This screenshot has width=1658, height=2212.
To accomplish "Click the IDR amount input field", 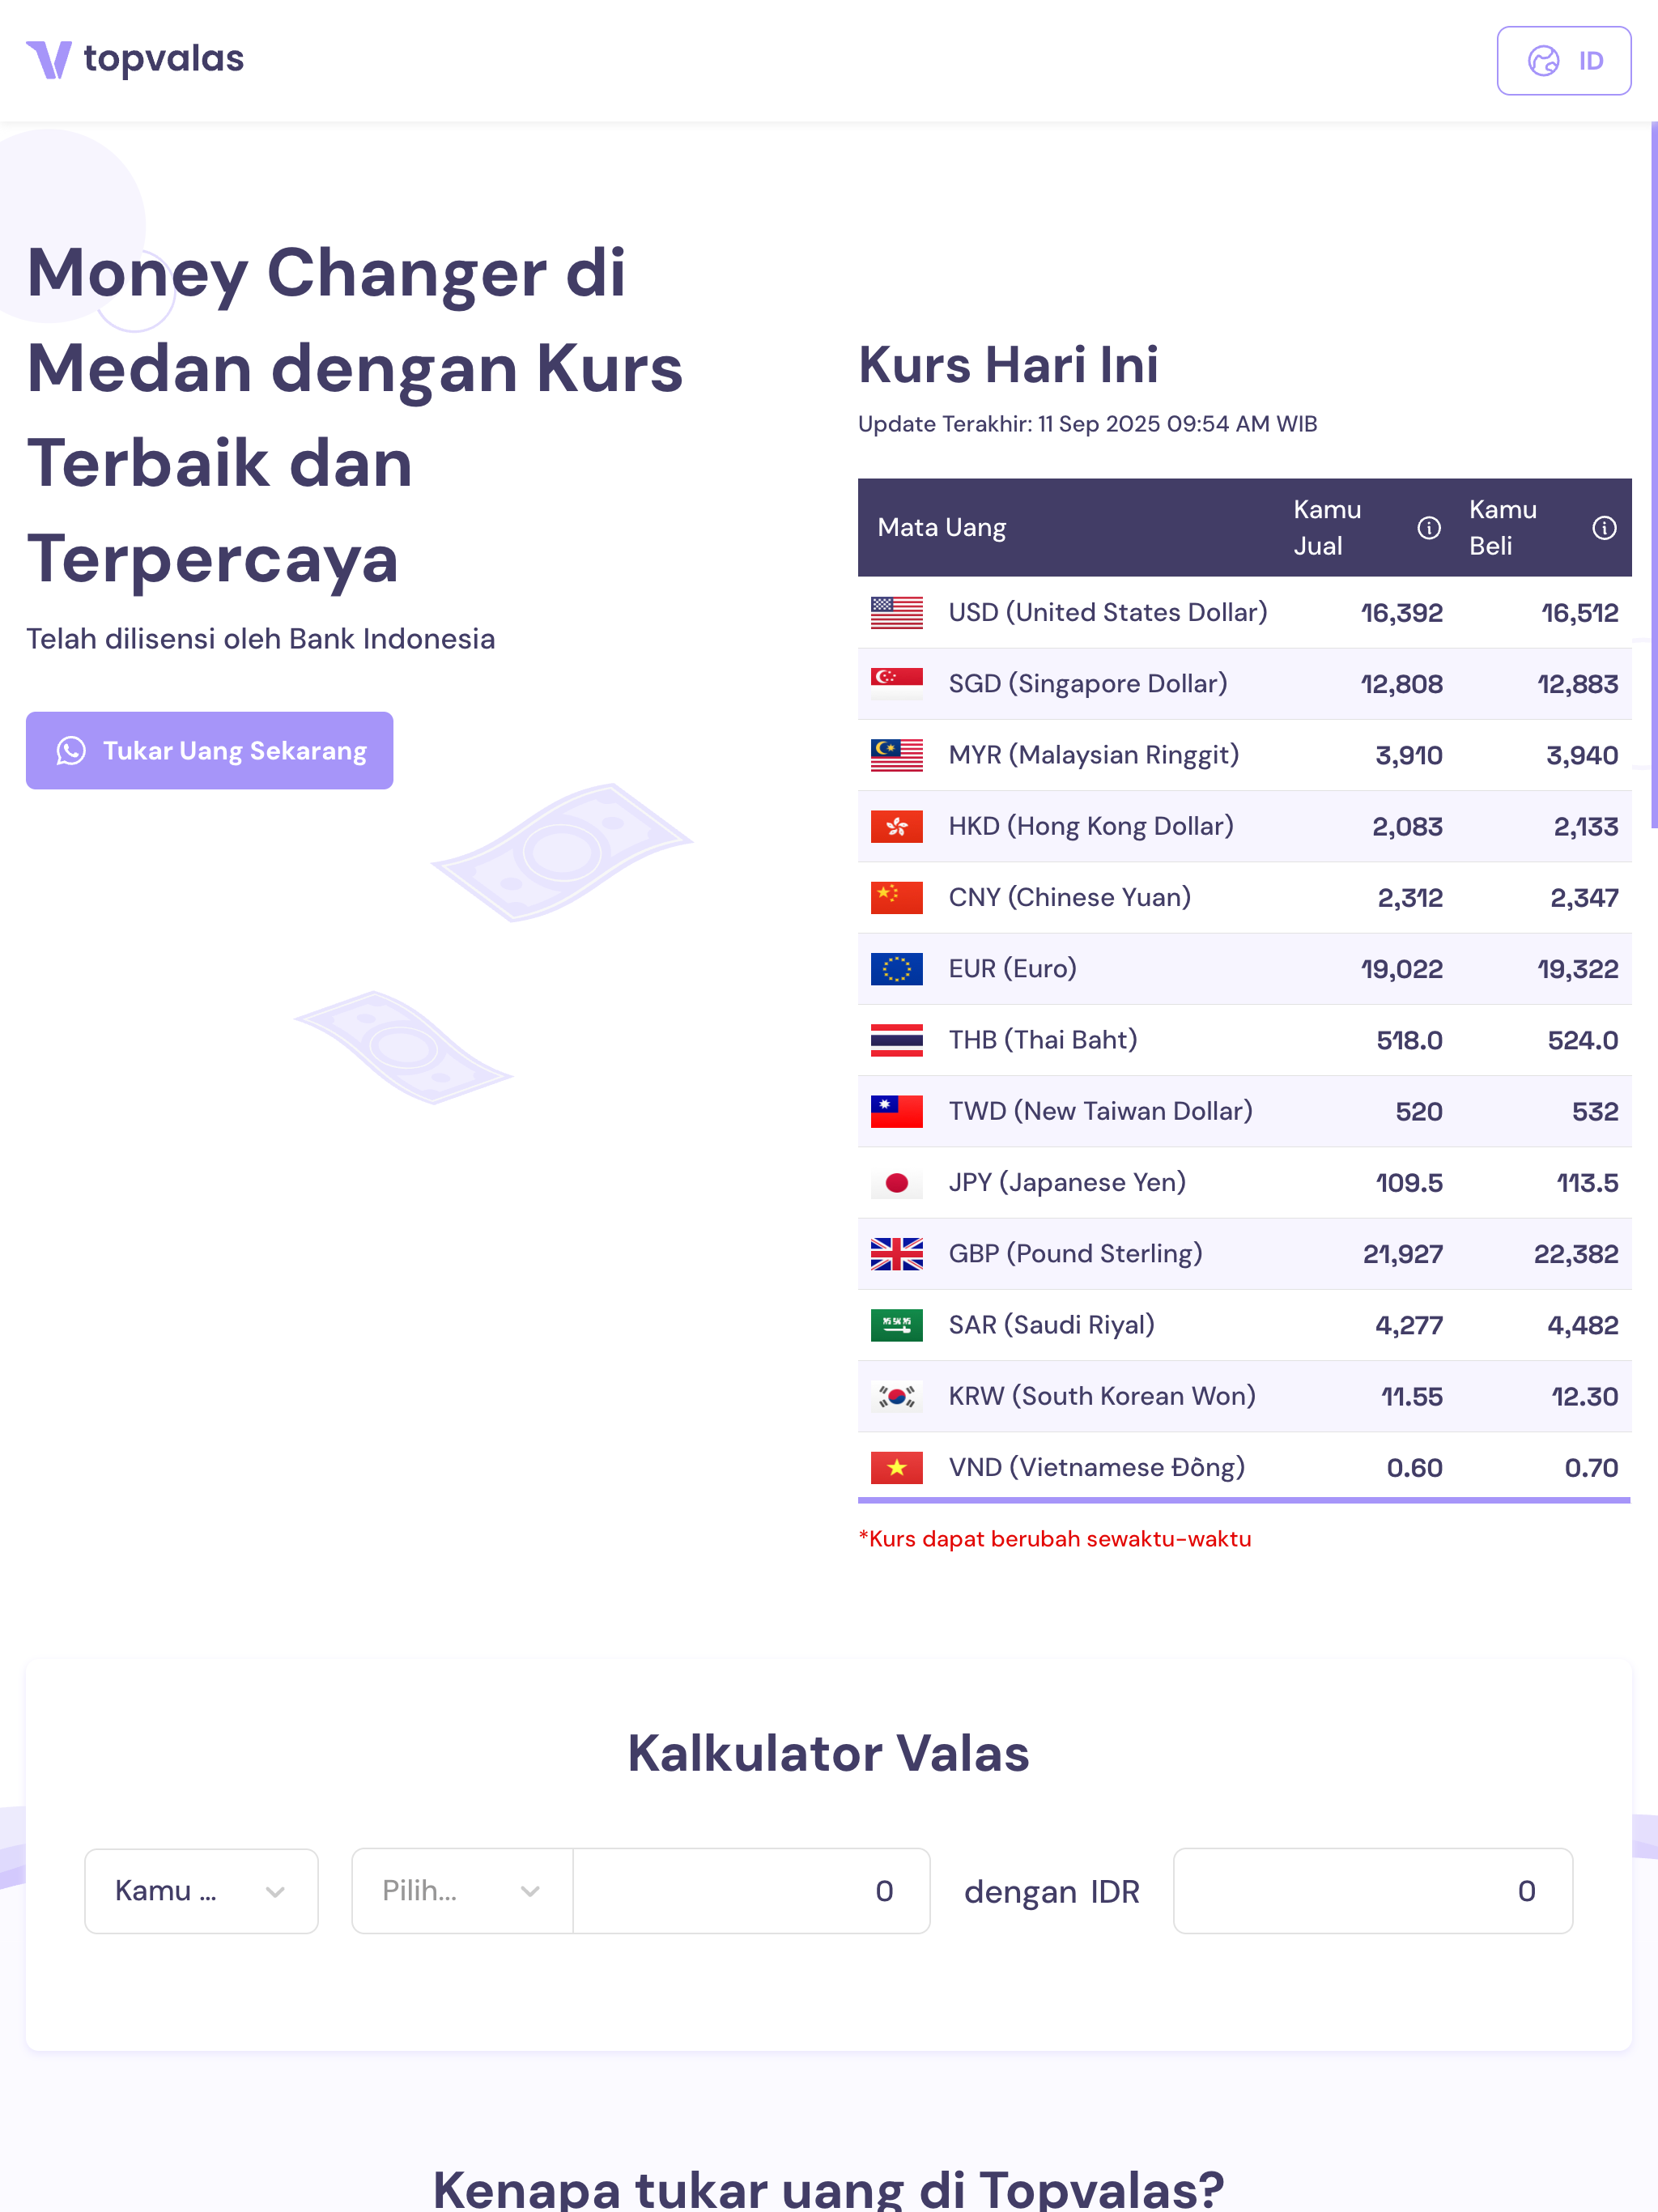I will point(1372,1891).
